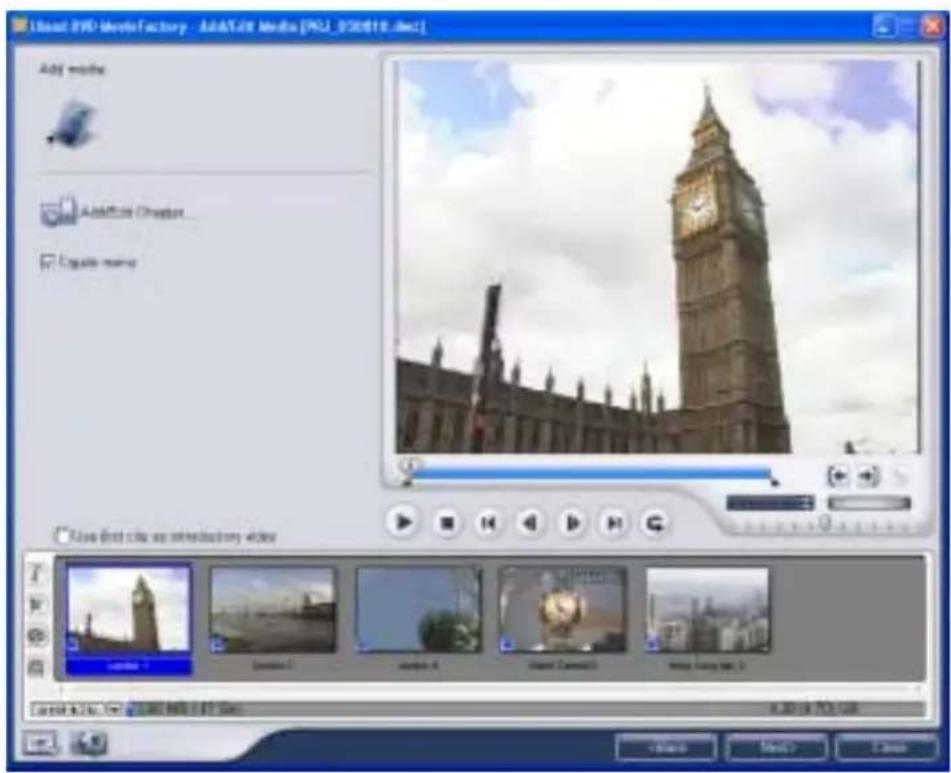951x773 pixels.
Task: Jump to the end of the clip
Action: pyautogui.click(x=614, y=523)
